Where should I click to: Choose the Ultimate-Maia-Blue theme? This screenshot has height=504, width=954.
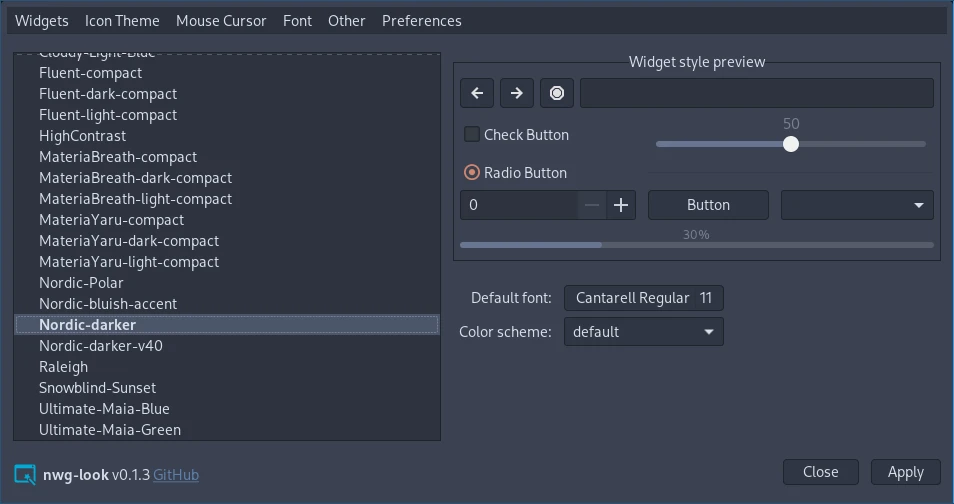[104, 409]
